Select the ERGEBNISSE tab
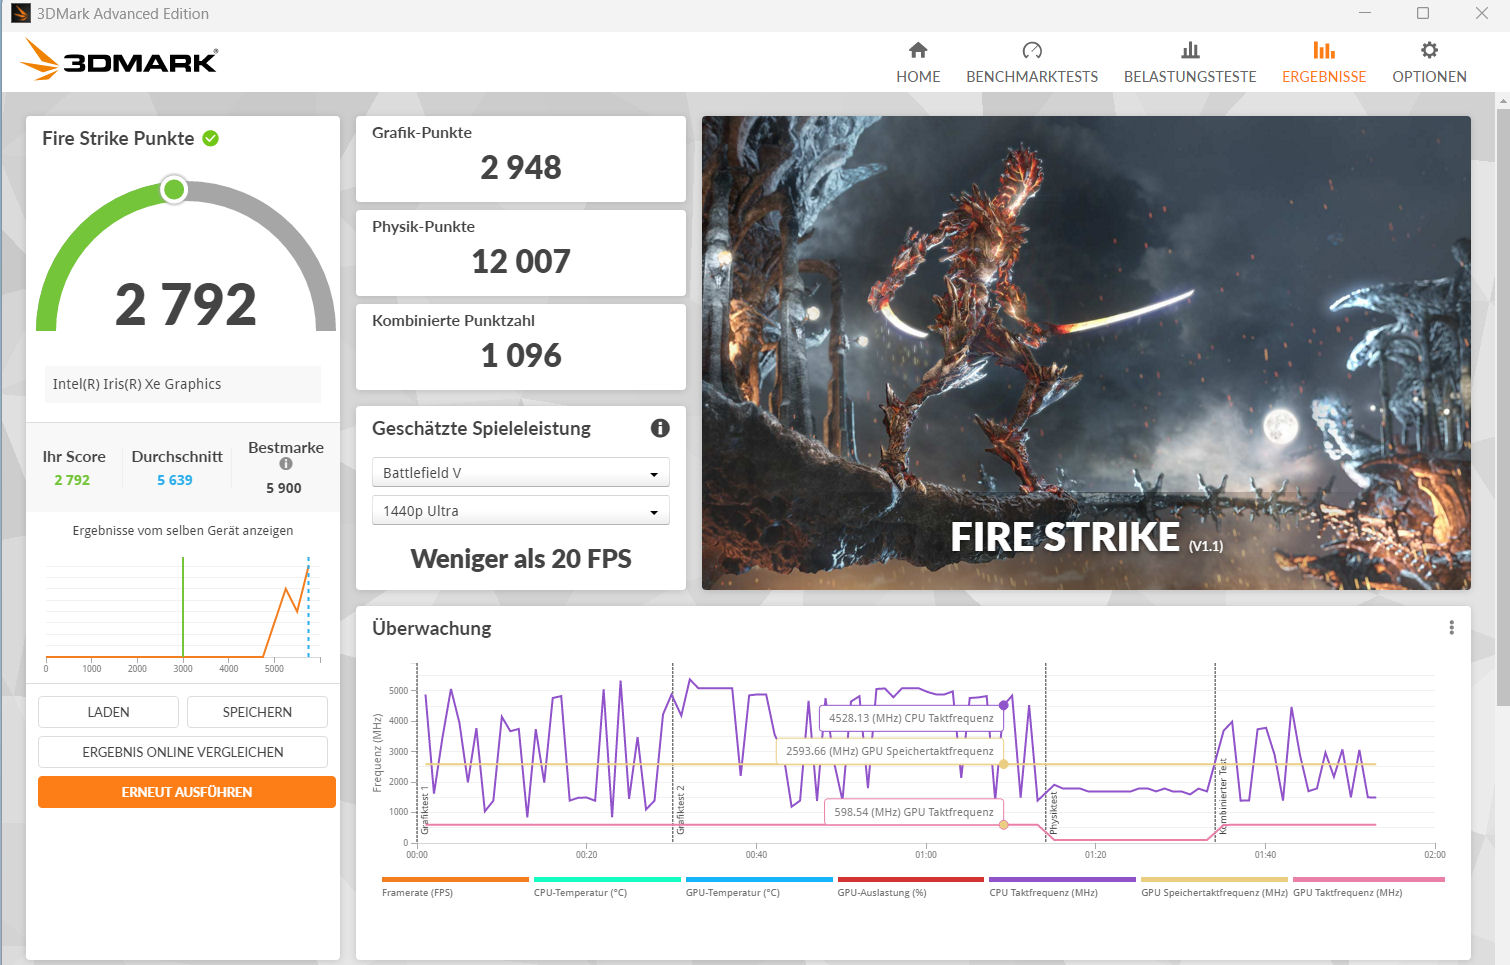The width and height of the screenshot is (1510, 965). (1324, 62)
